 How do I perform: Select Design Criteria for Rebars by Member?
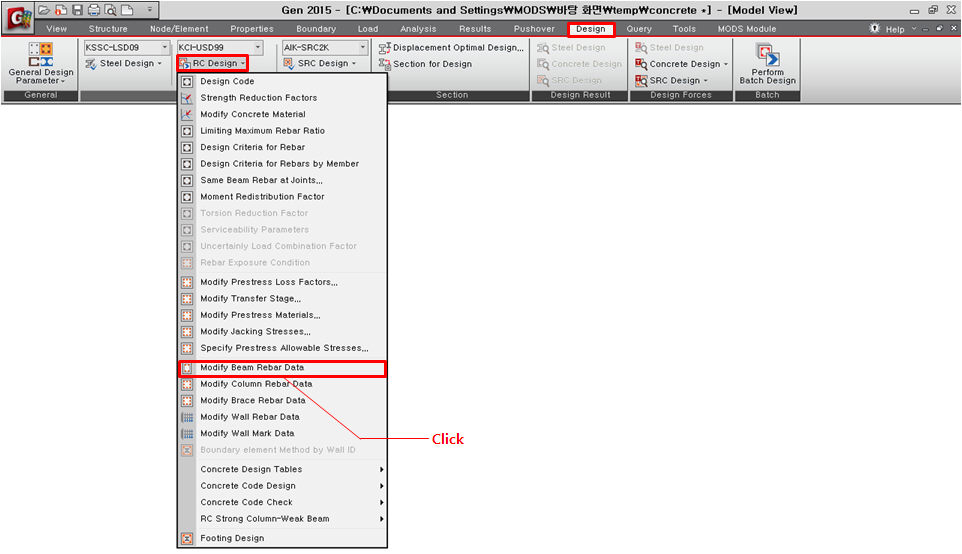click(282, 164)
